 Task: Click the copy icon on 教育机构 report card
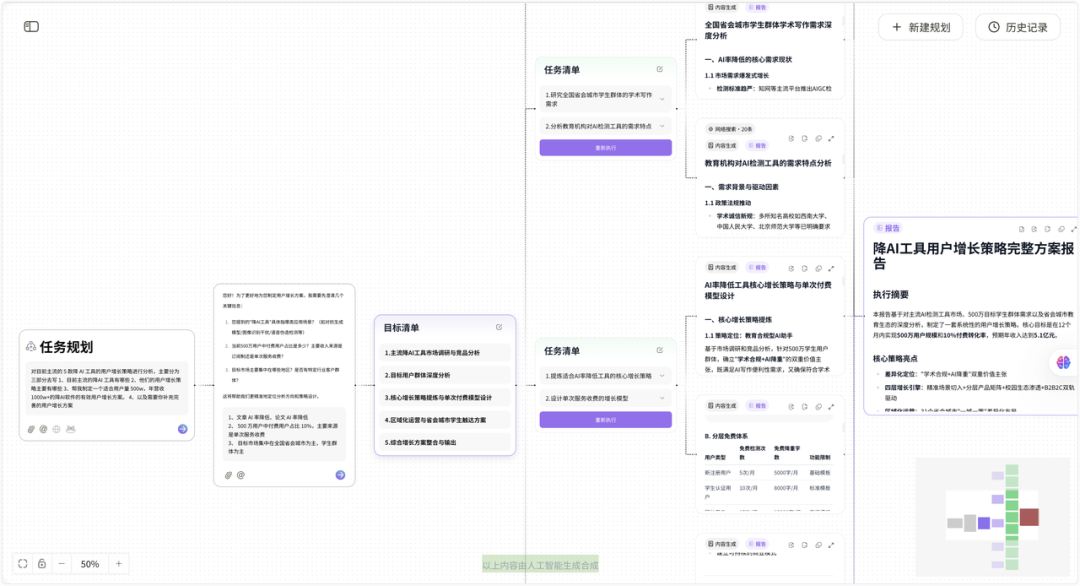tap(791, 140)
